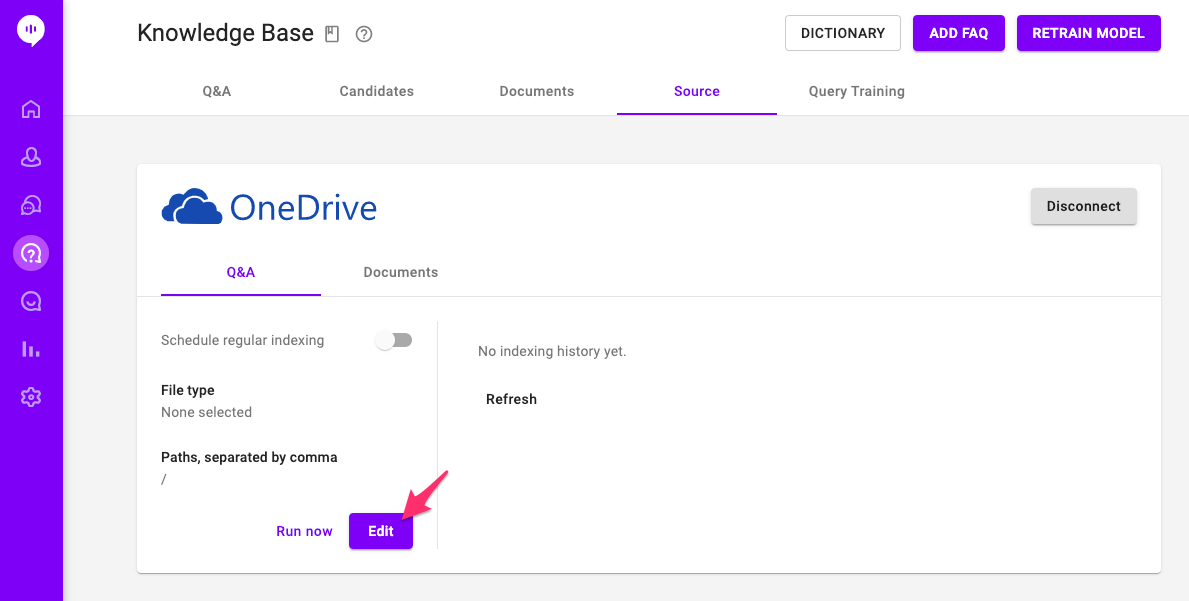Click the 'File type' label

pyautogui.click(x=187, y=390)
